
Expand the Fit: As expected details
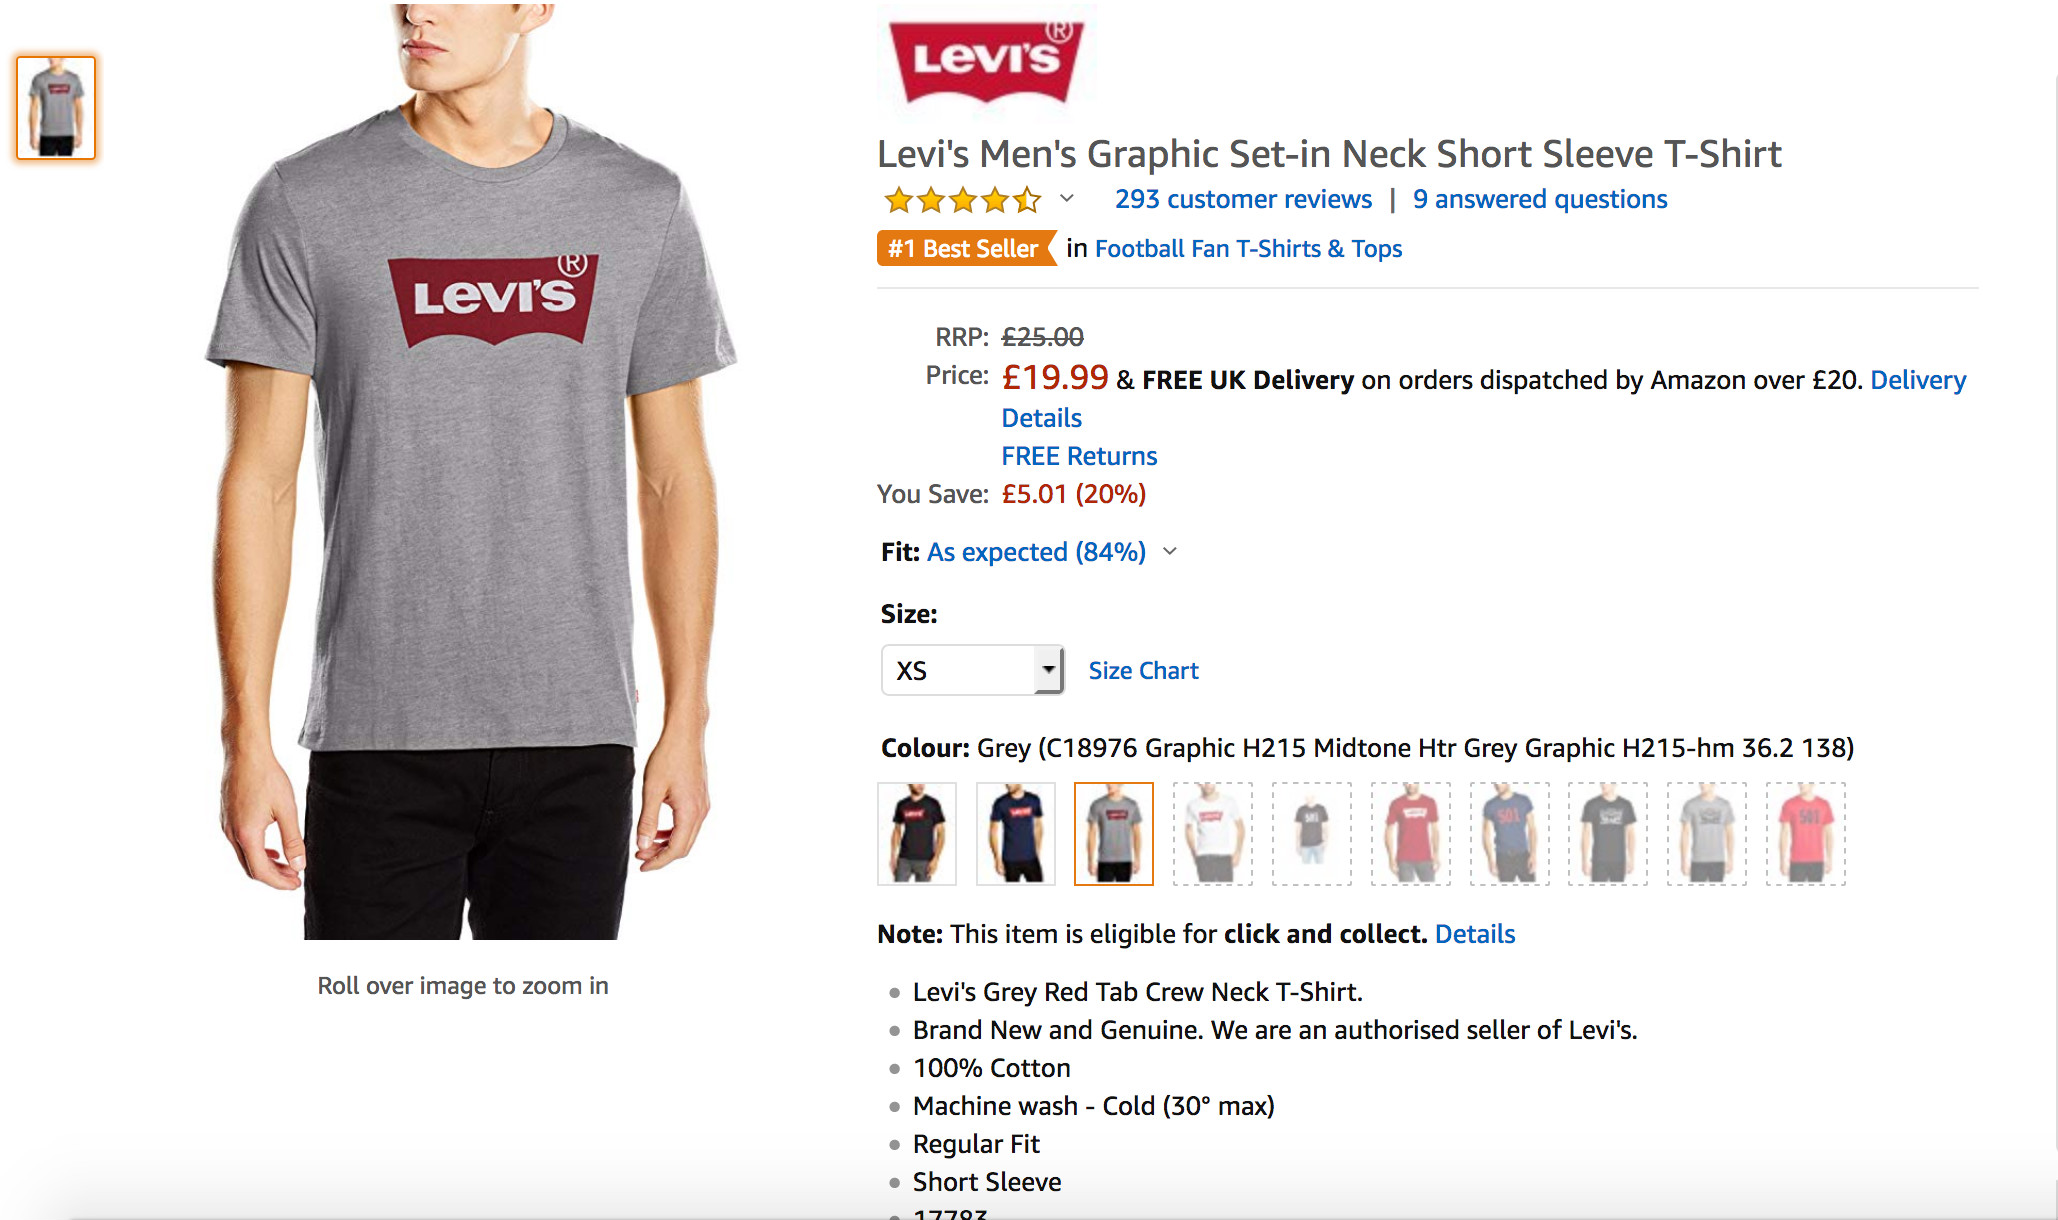(1172, 552)
